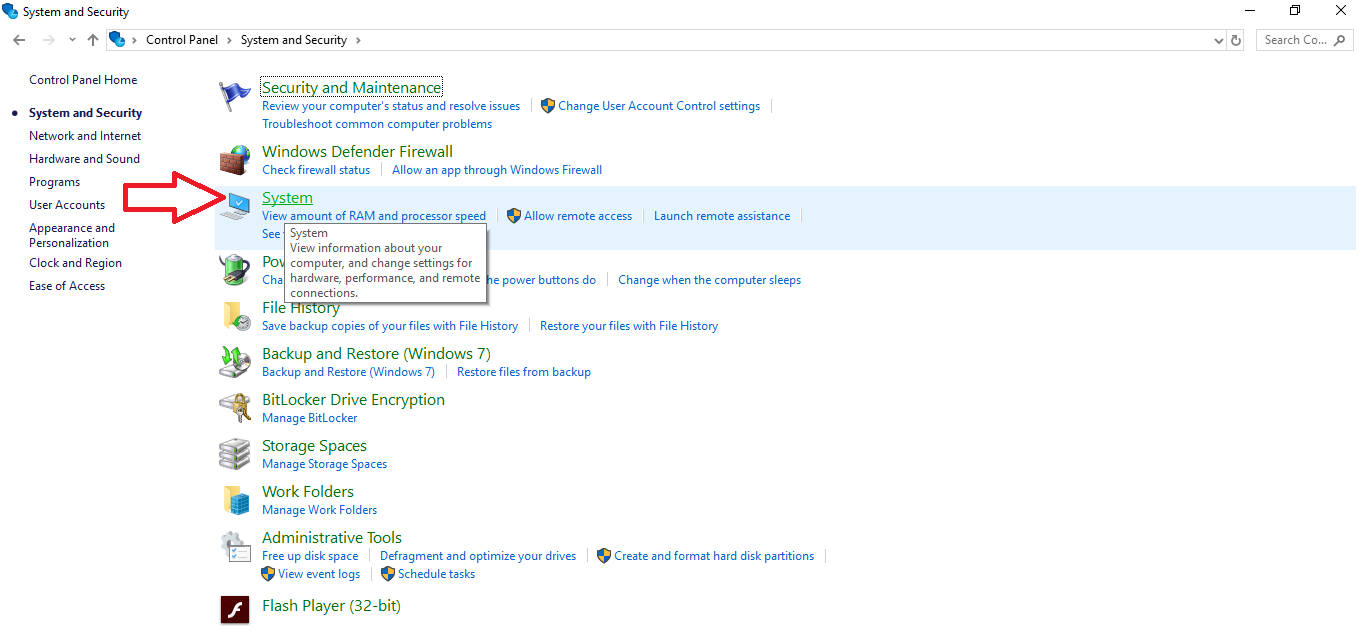
Task: Click Save backup copies with File History
Action: (390, 326)
